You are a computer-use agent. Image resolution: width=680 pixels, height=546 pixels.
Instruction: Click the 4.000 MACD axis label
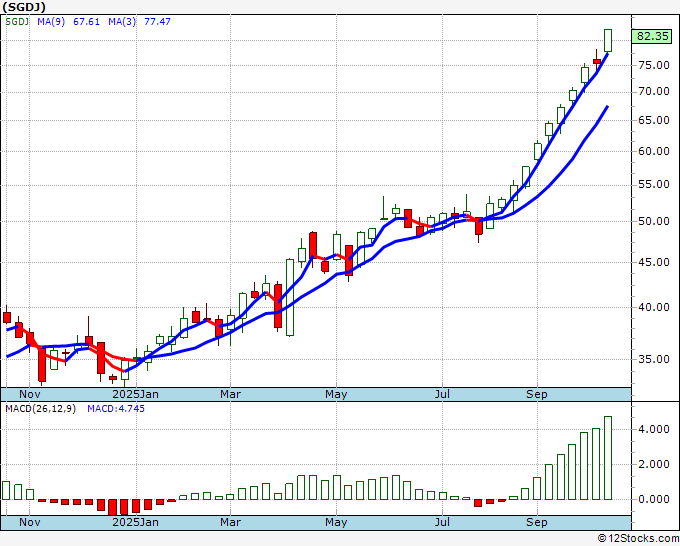654,429
